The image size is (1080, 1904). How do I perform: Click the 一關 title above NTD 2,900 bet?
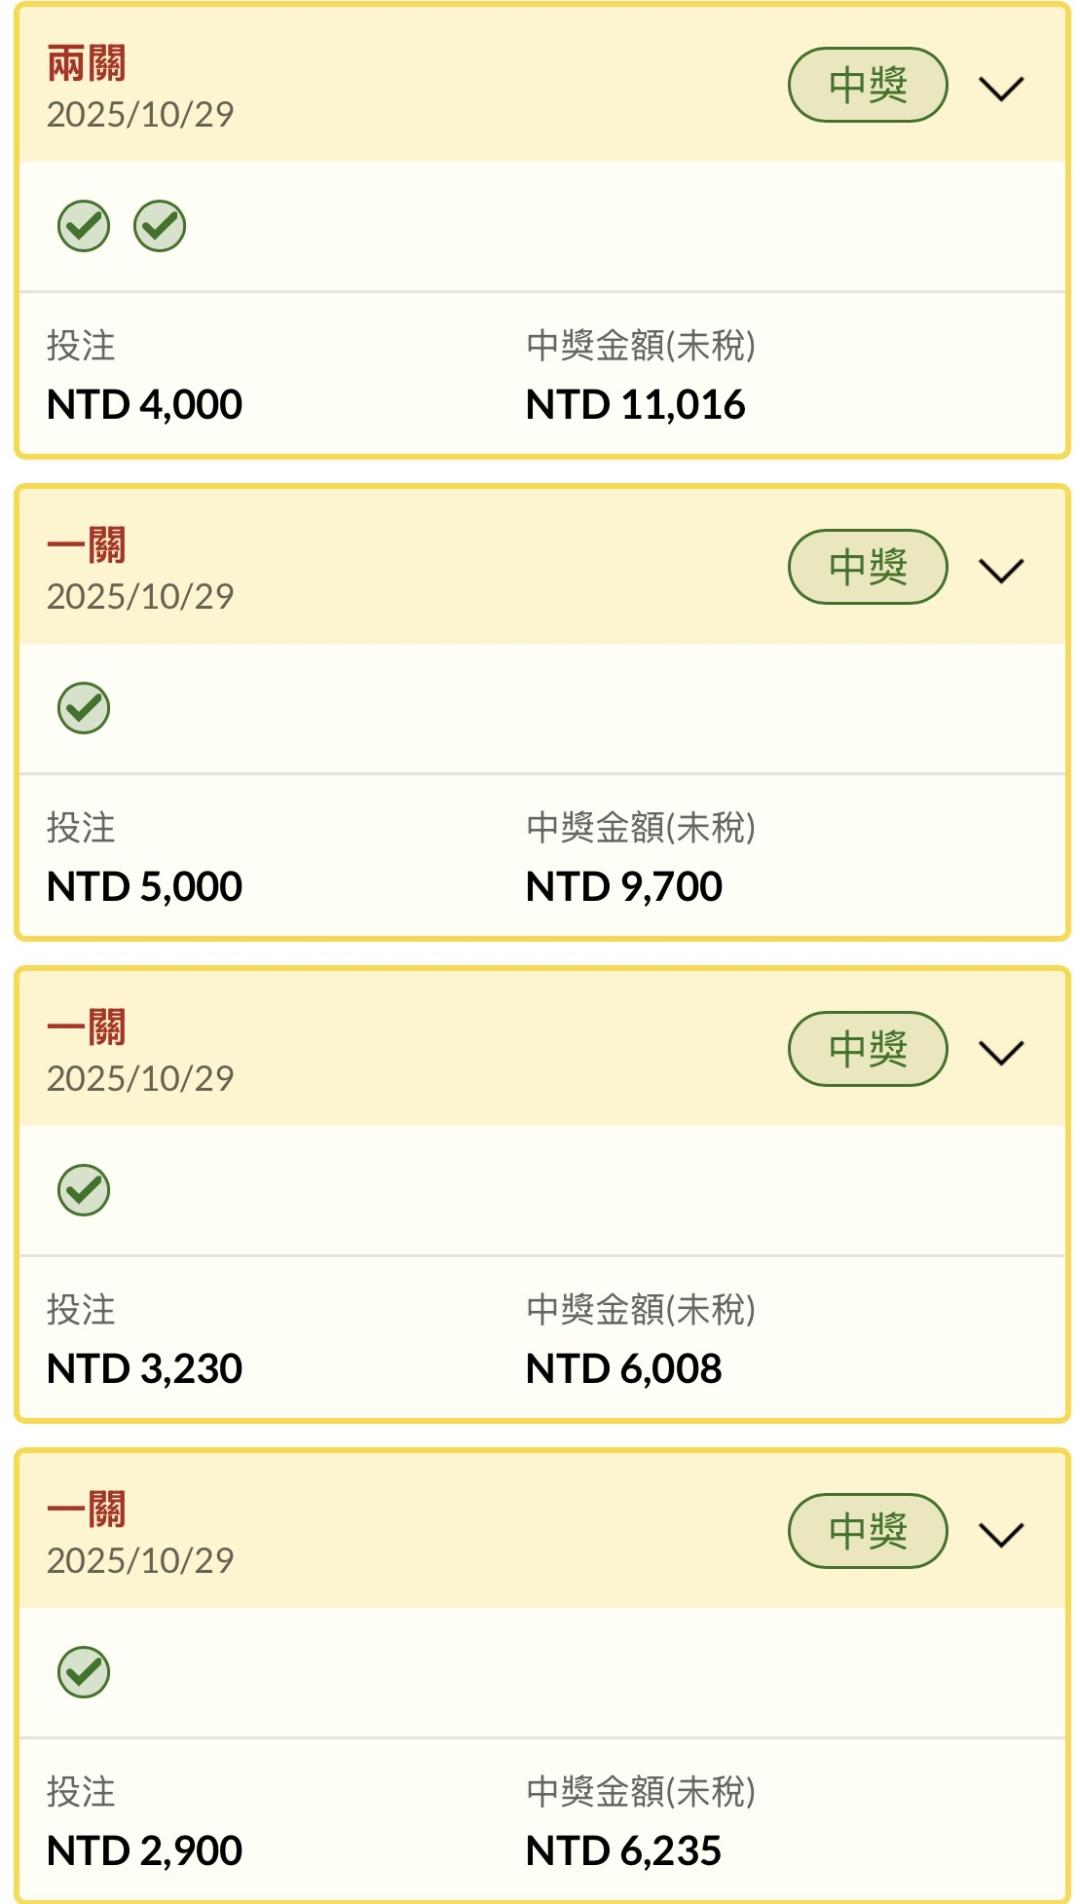pos(86,1510)
